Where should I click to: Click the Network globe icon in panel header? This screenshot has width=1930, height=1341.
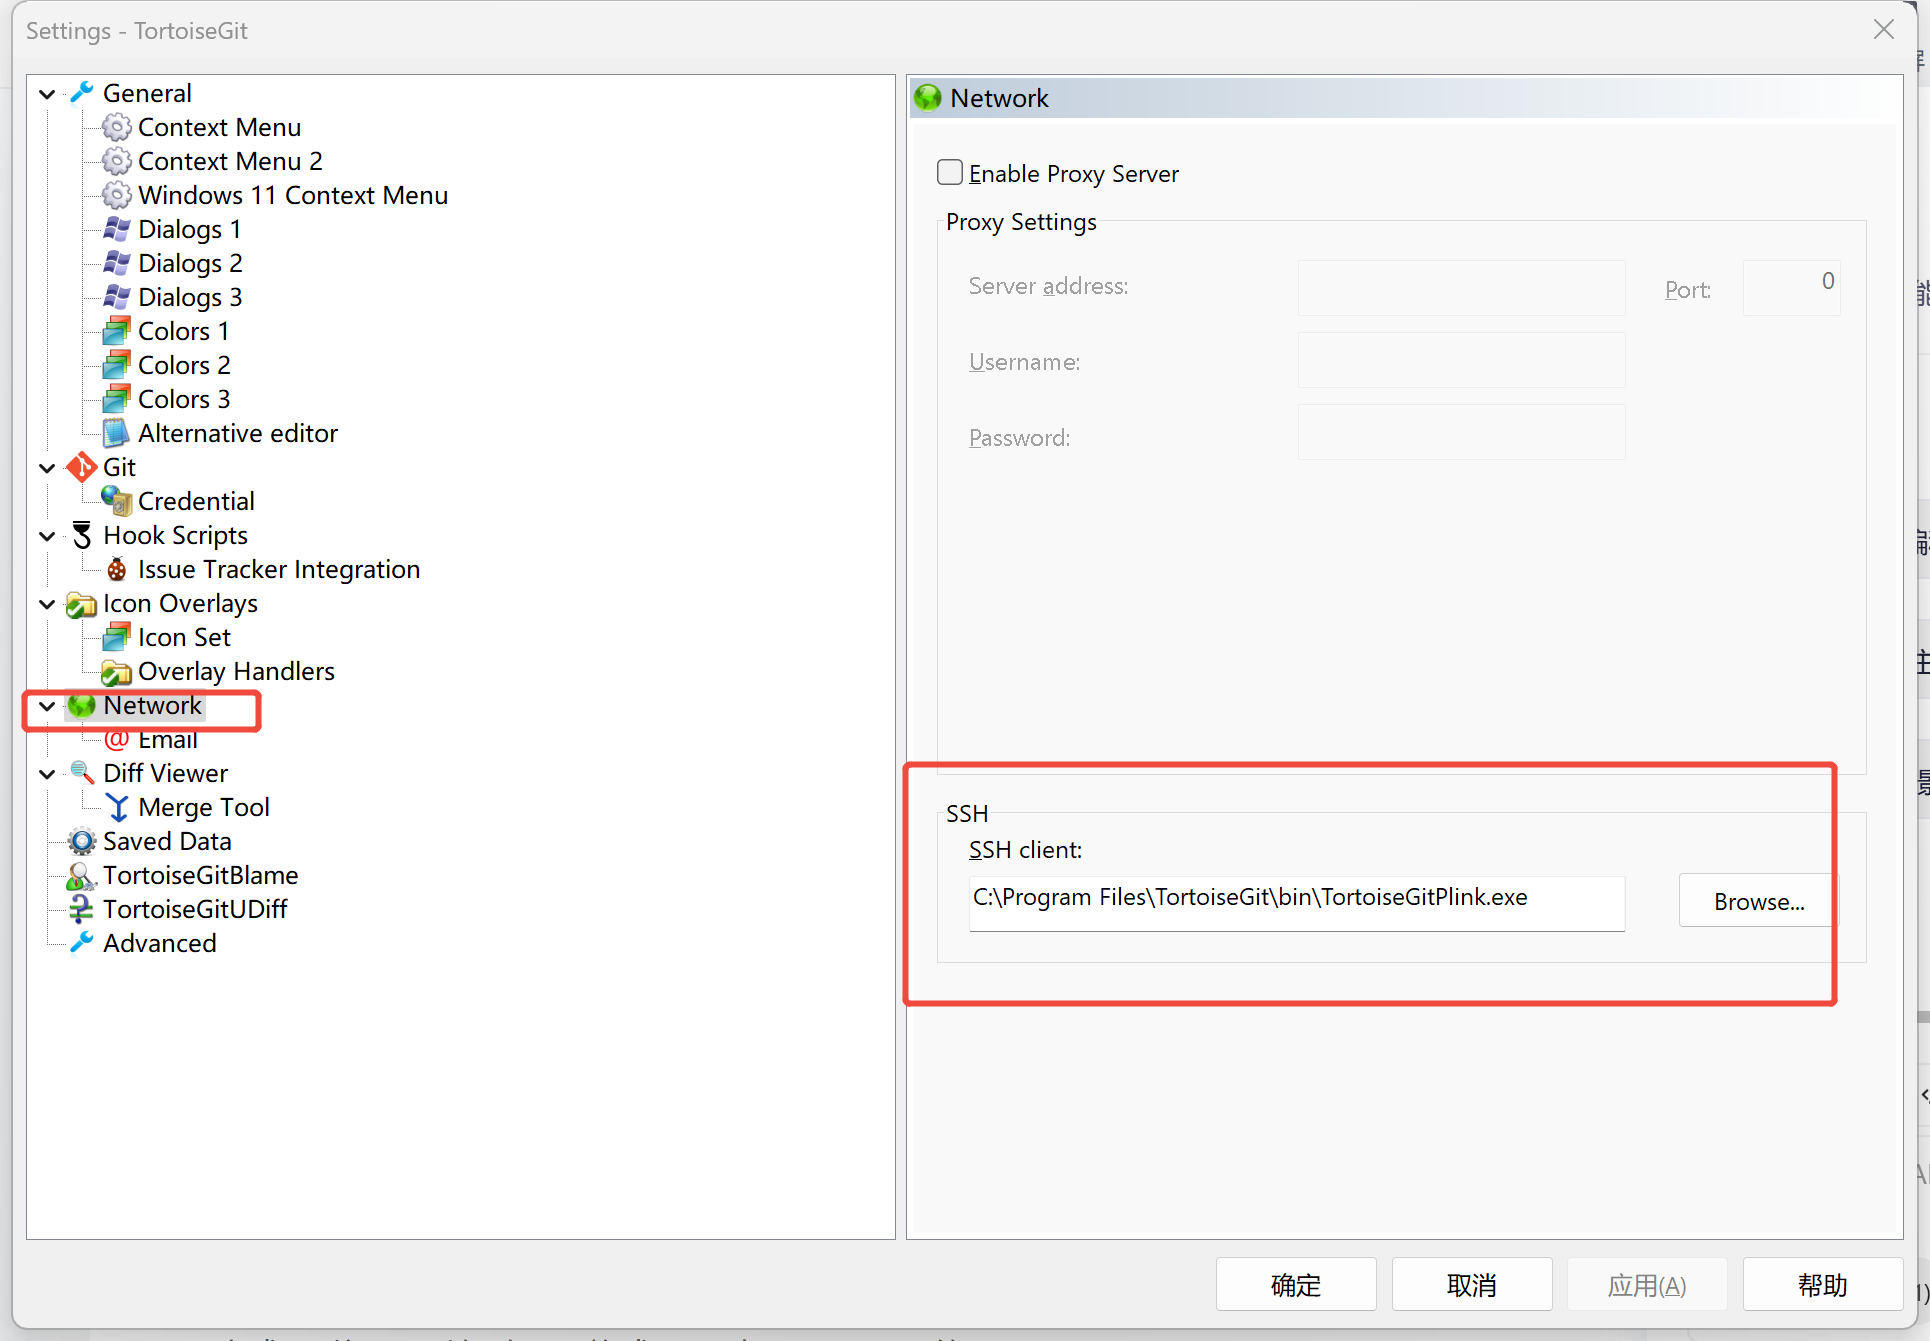[x=927, y=97]
